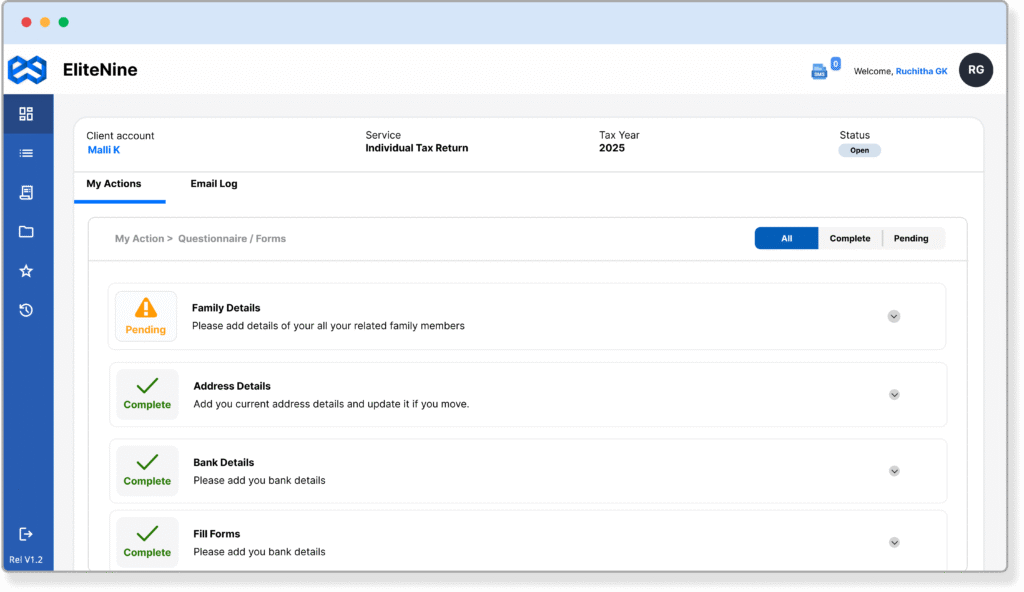Click the star favorites icon in sidebar
1024x592 pixels.
26,271
